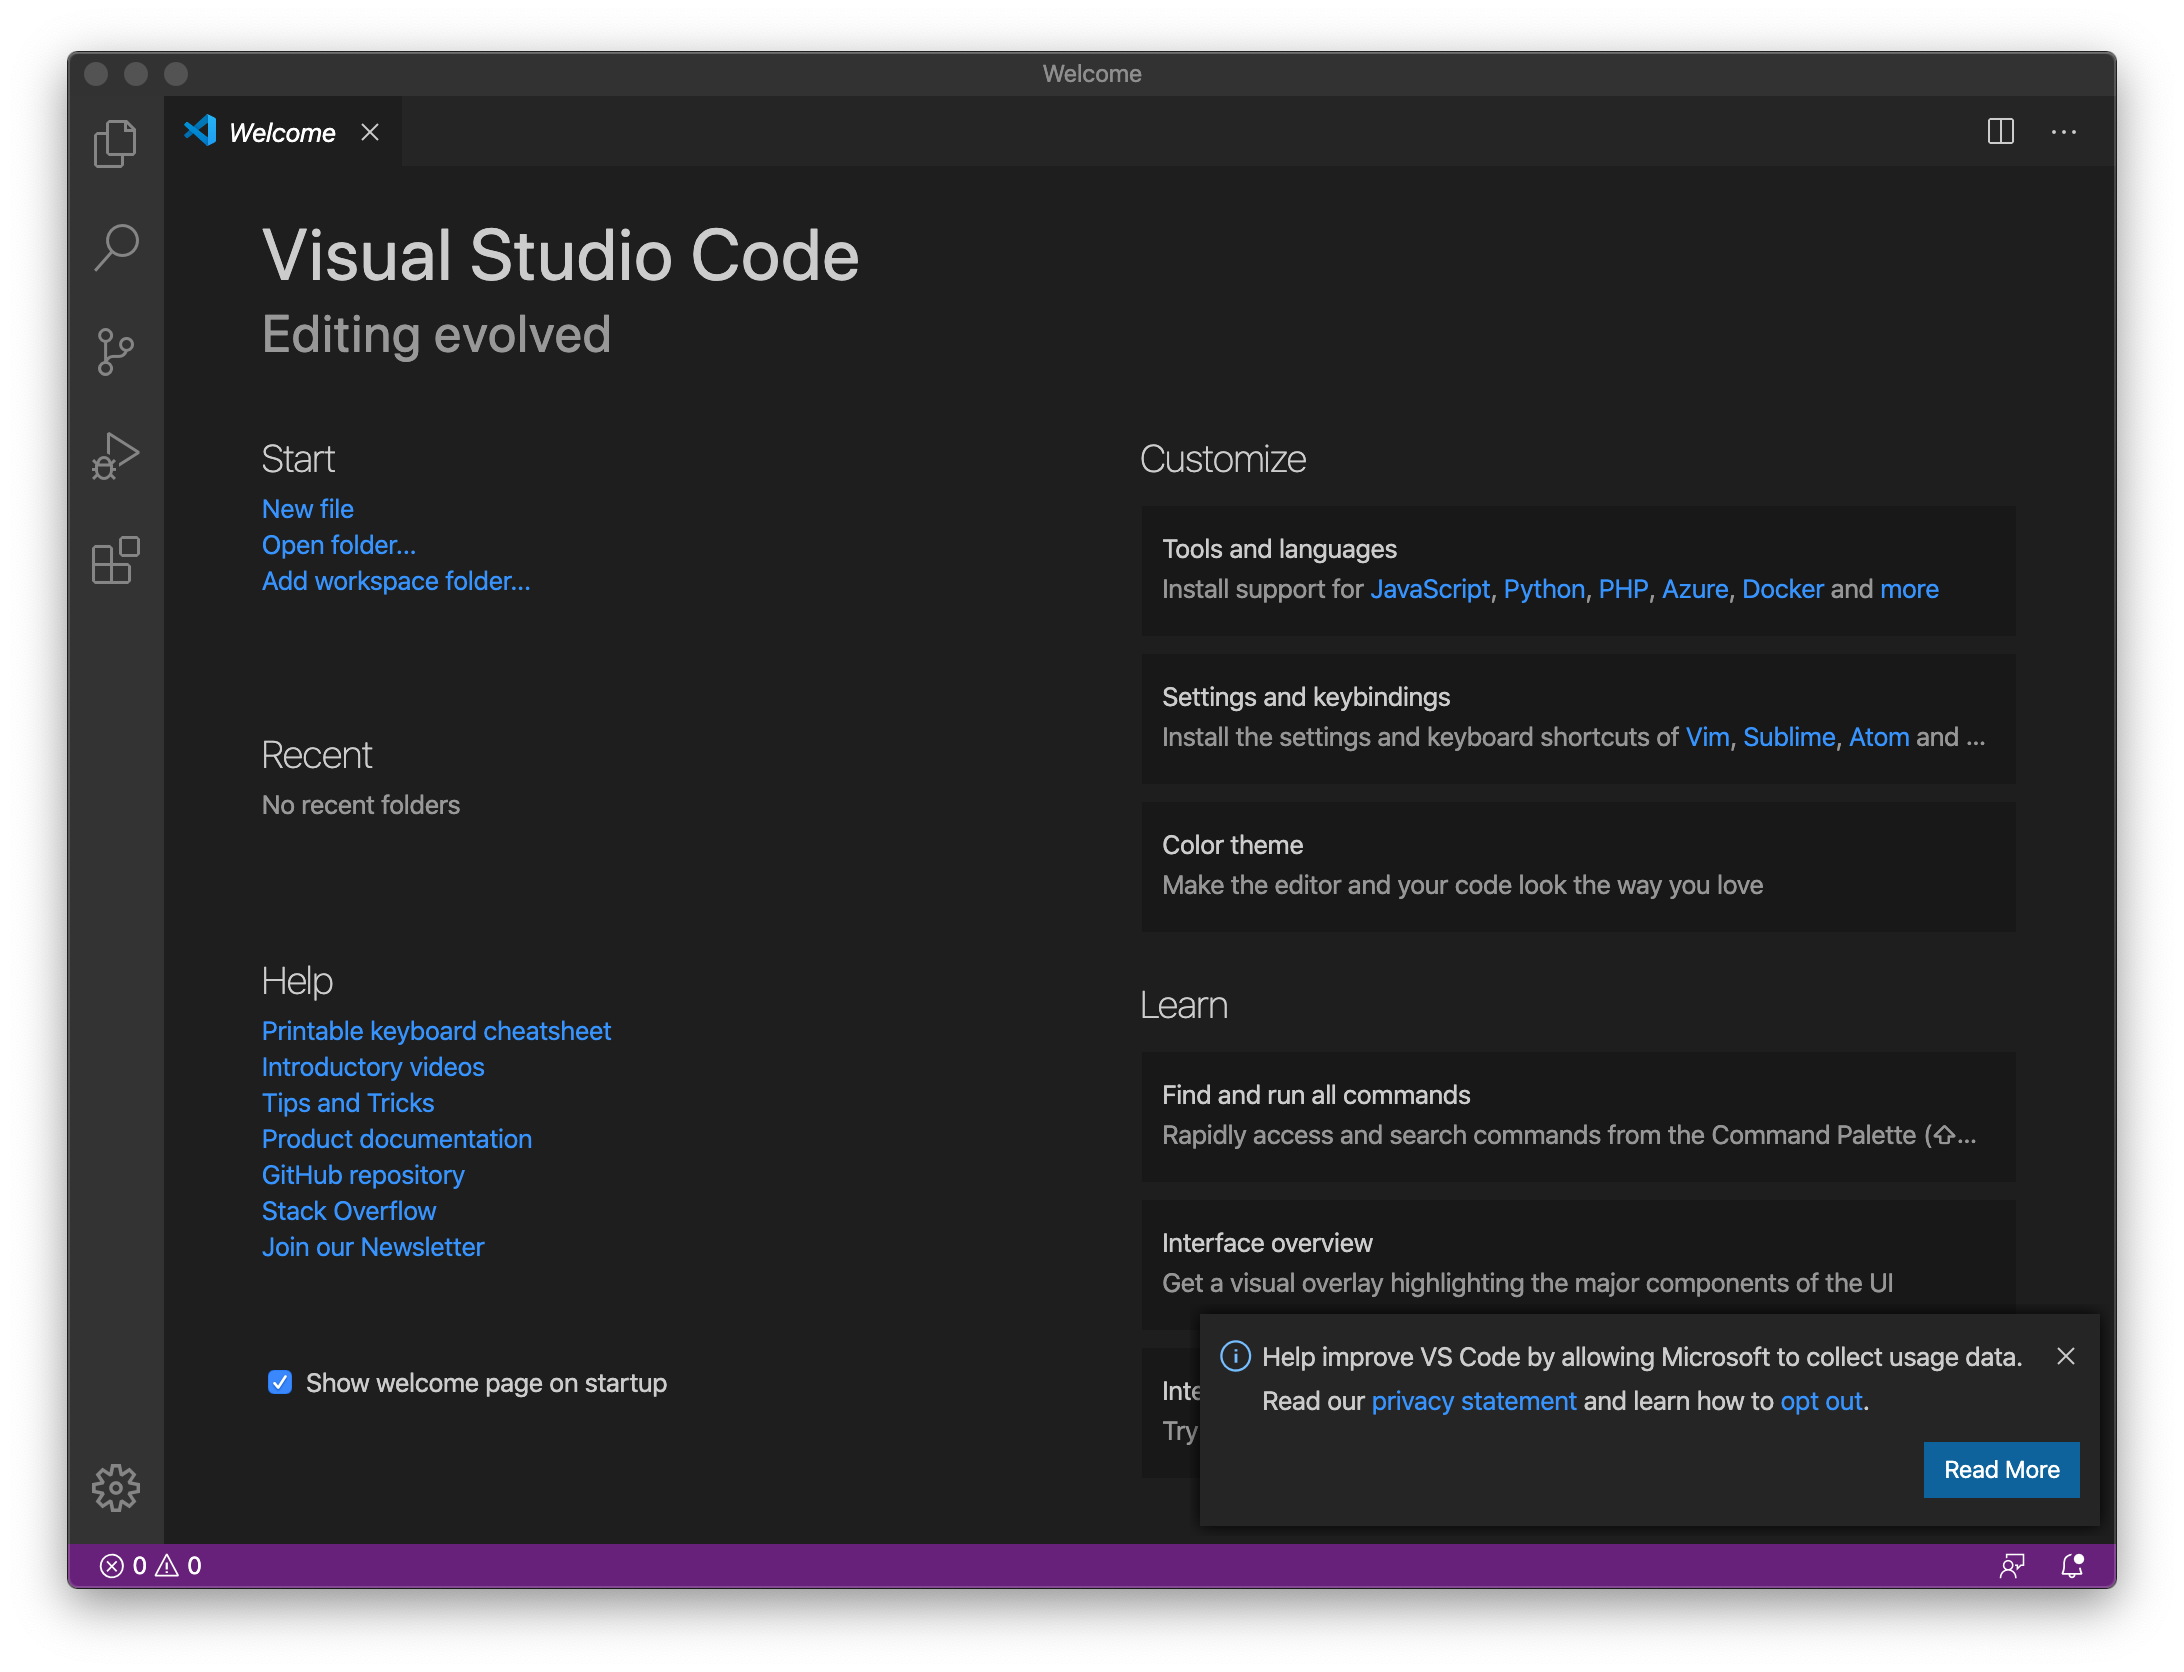
Task: Open the Explorer view in activity bar
Action: (x=115, y=143)
